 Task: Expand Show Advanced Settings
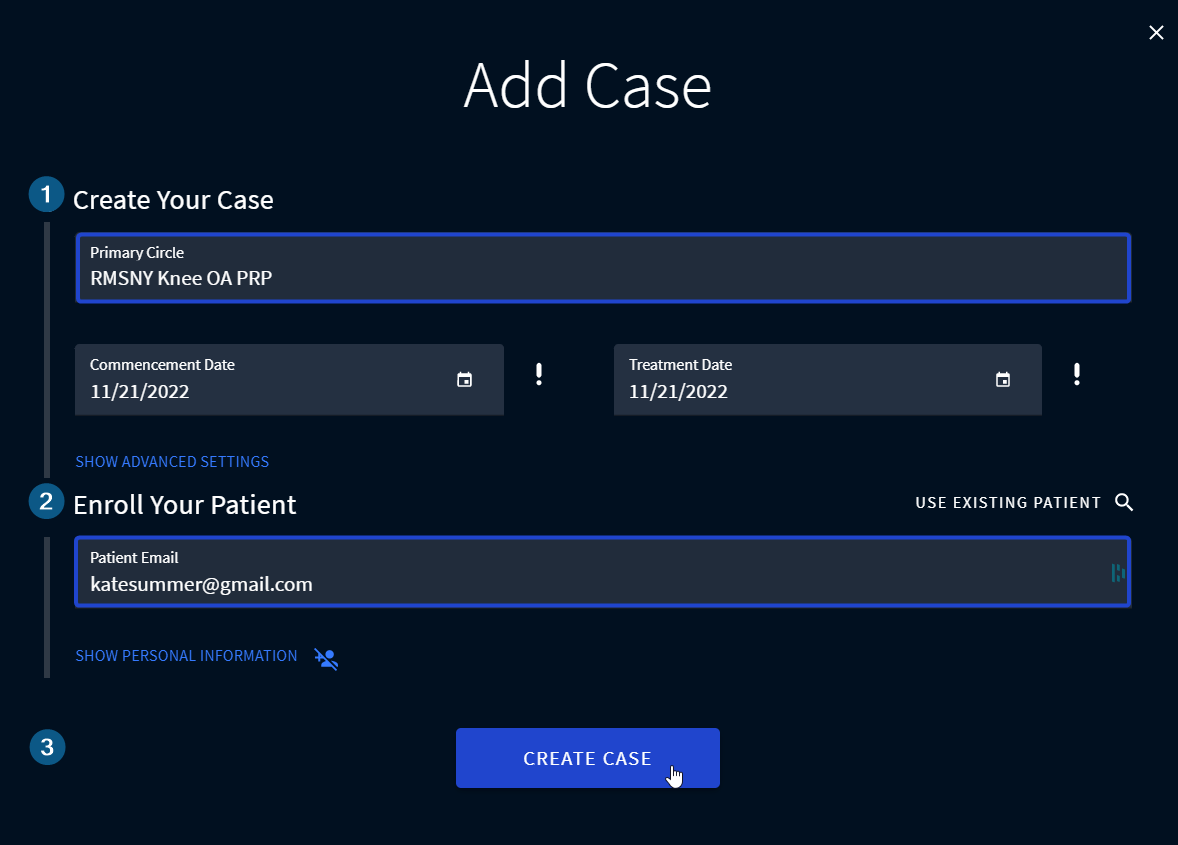(172, 462)
